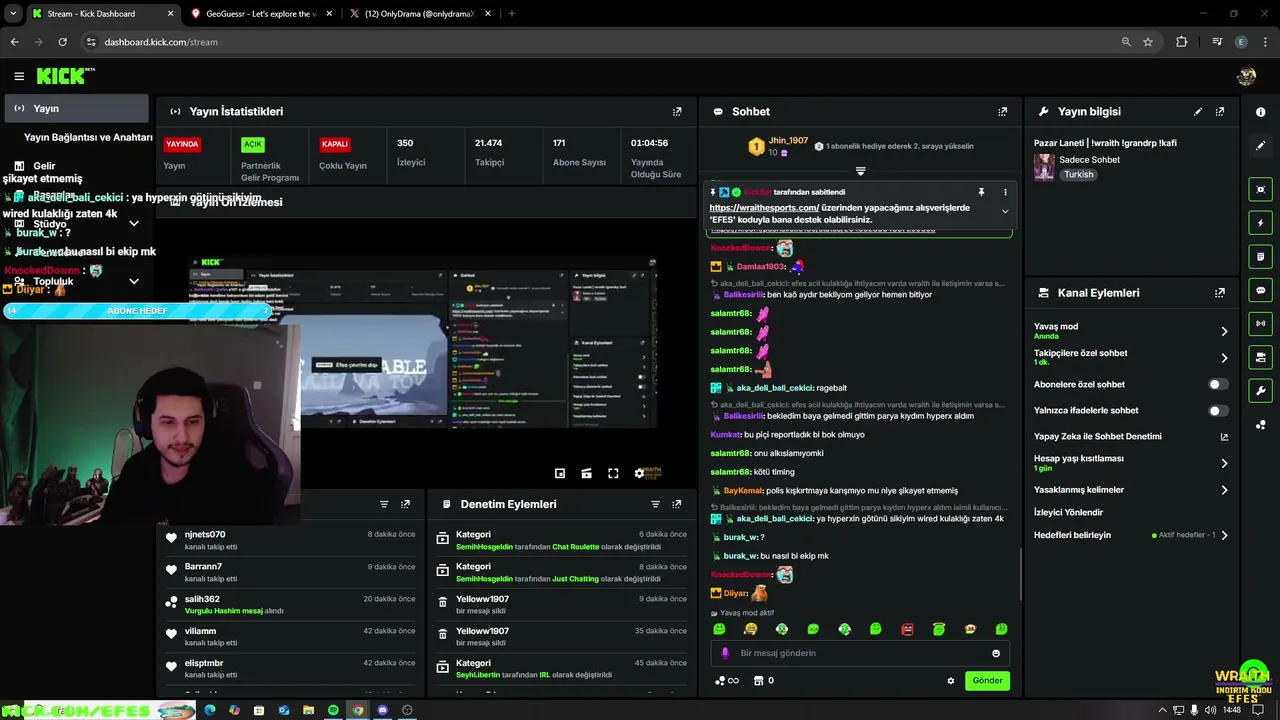
Task: Open mini player for the stream preview
Action: pos(560,473)
